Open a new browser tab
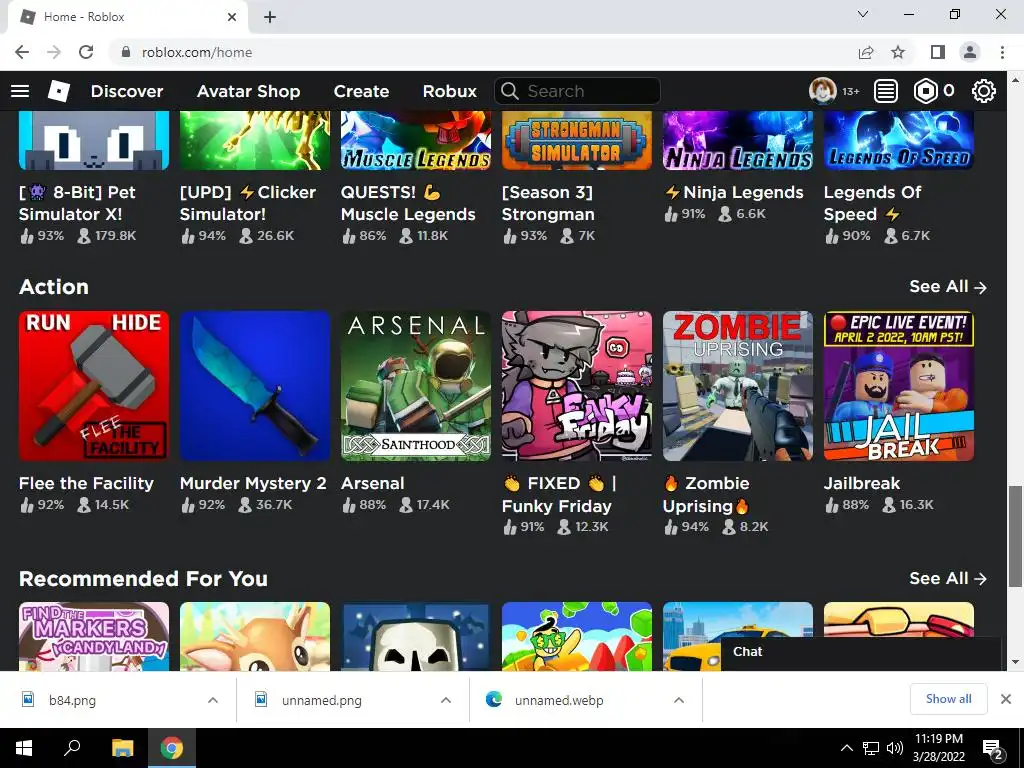This screenshot has height=768, width=1024. [x=270, y=17]
